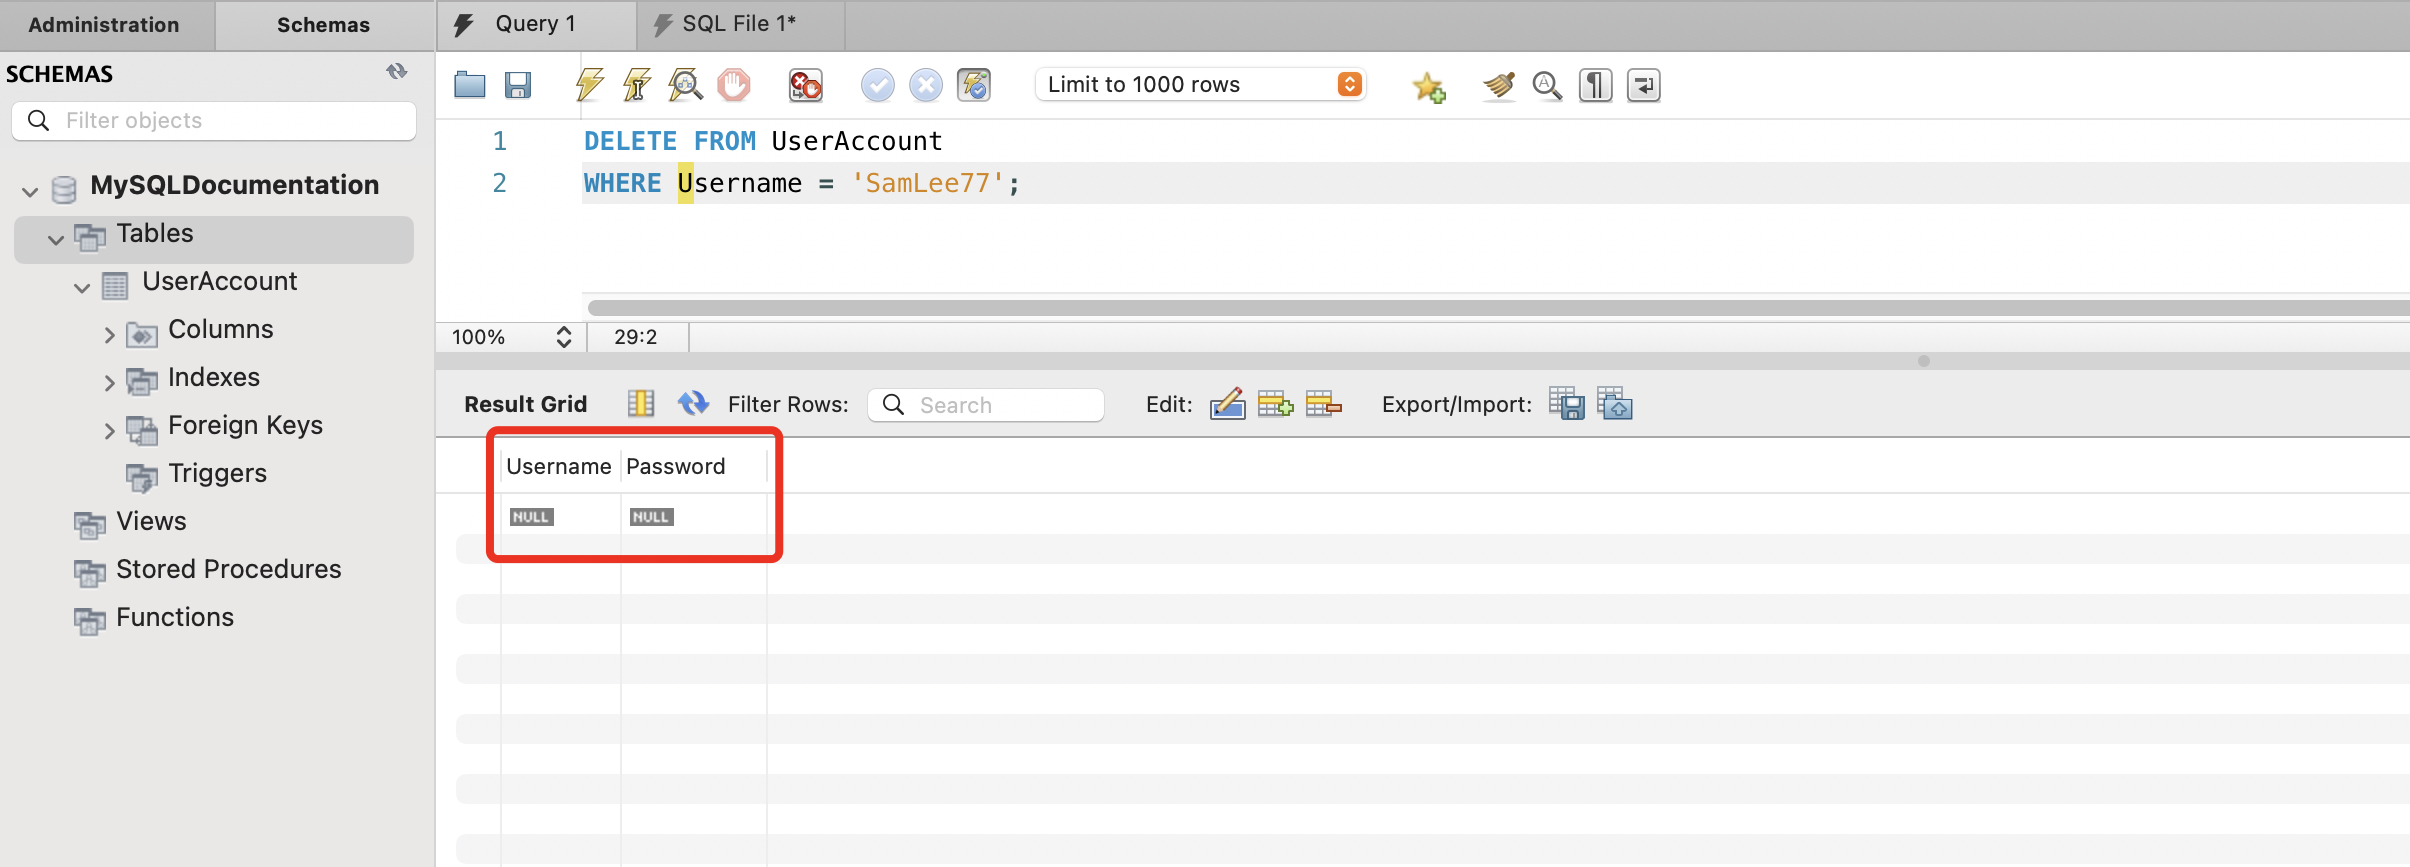Select the Stored Procedures tree item

tap(228, 569)
